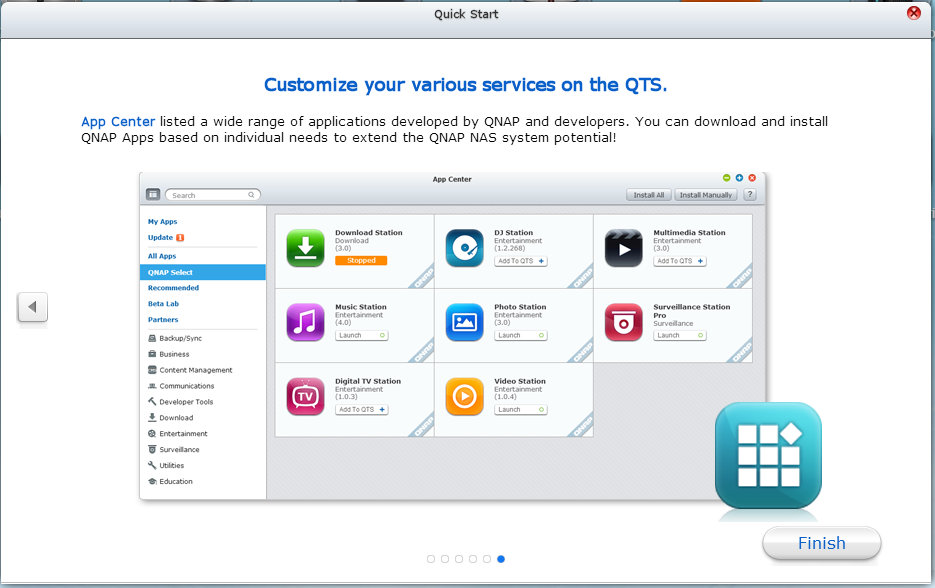Select the Education category
The image size is (935, 588).
tap(171, 481)
